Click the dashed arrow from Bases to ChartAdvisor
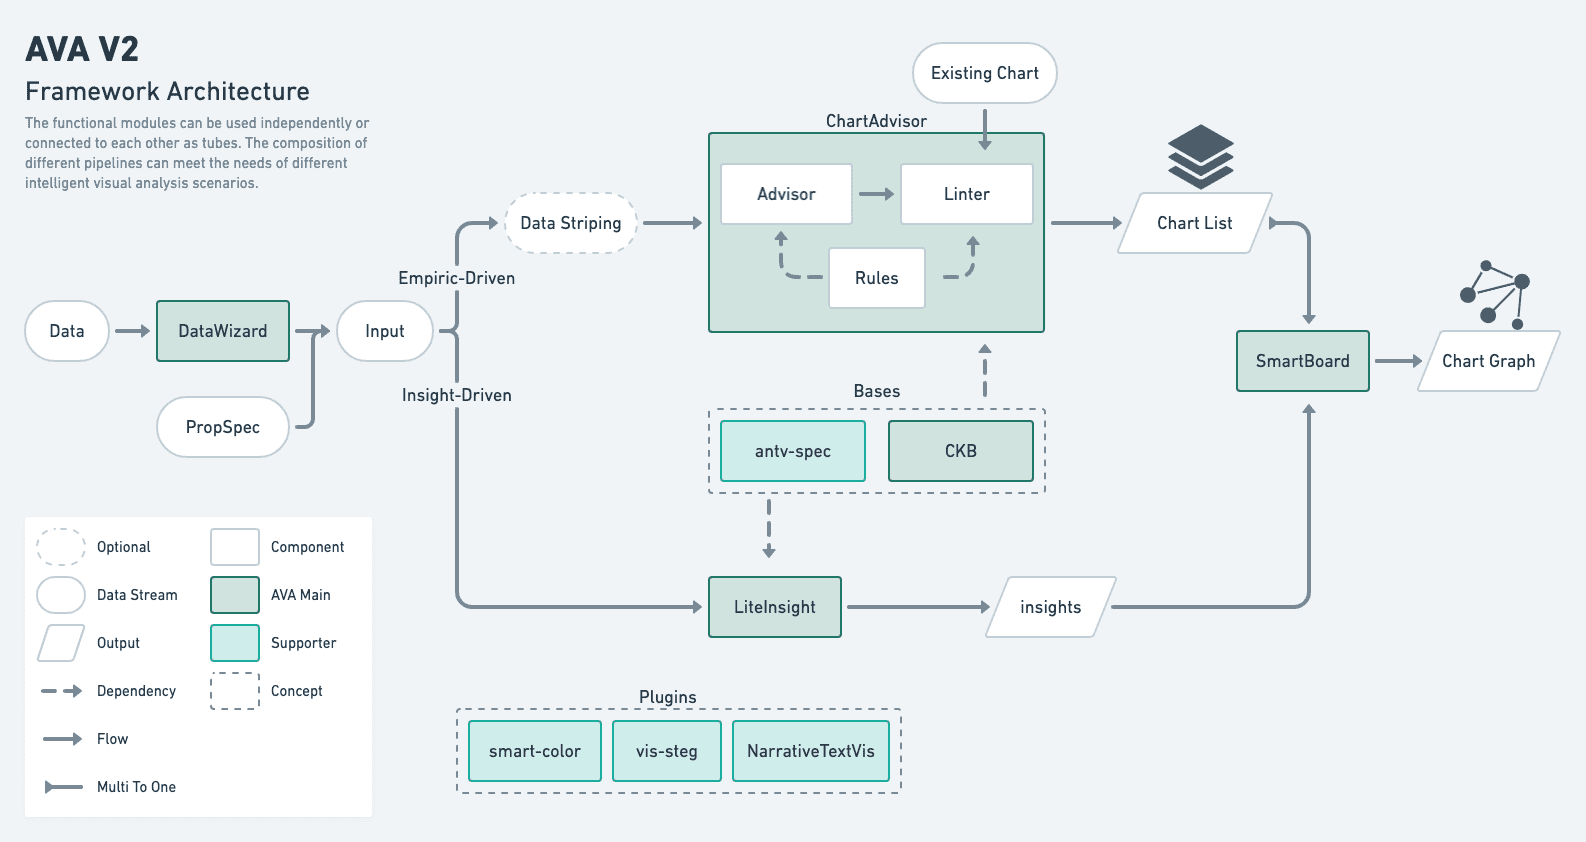The image size is (1586, 842). tap(985, 370)
